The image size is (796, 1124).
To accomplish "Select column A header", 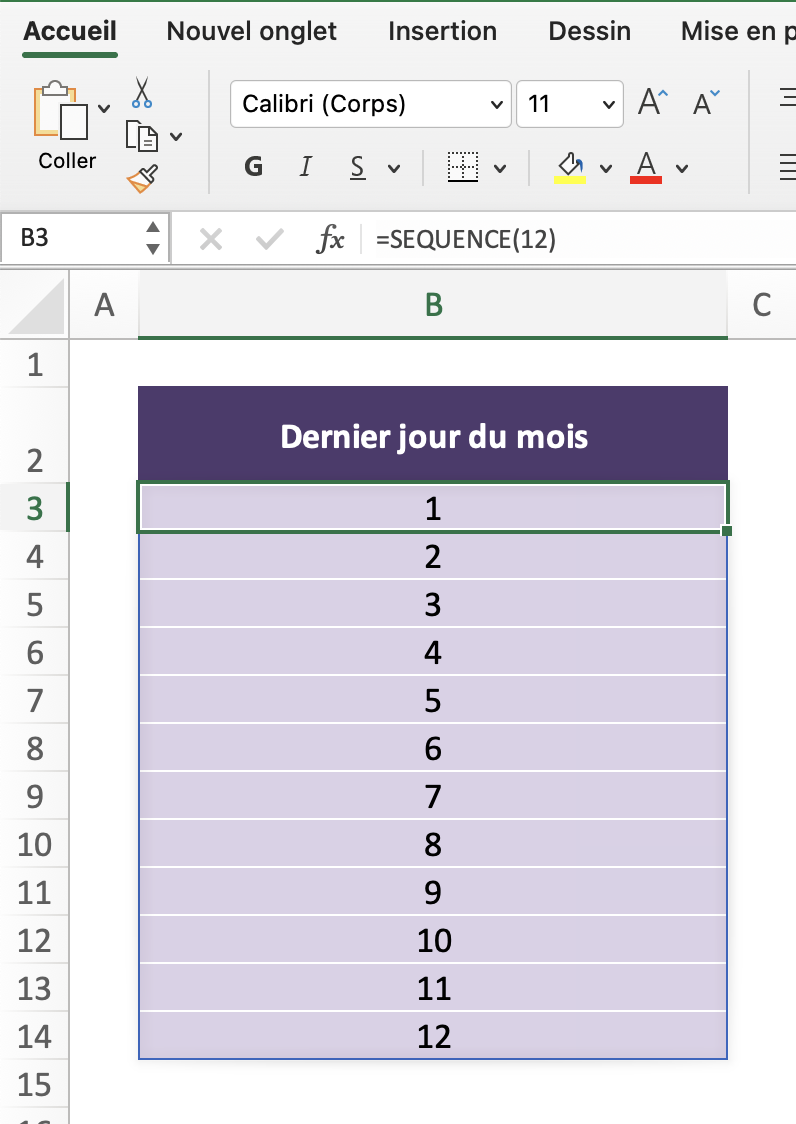I will pos(104,305).
